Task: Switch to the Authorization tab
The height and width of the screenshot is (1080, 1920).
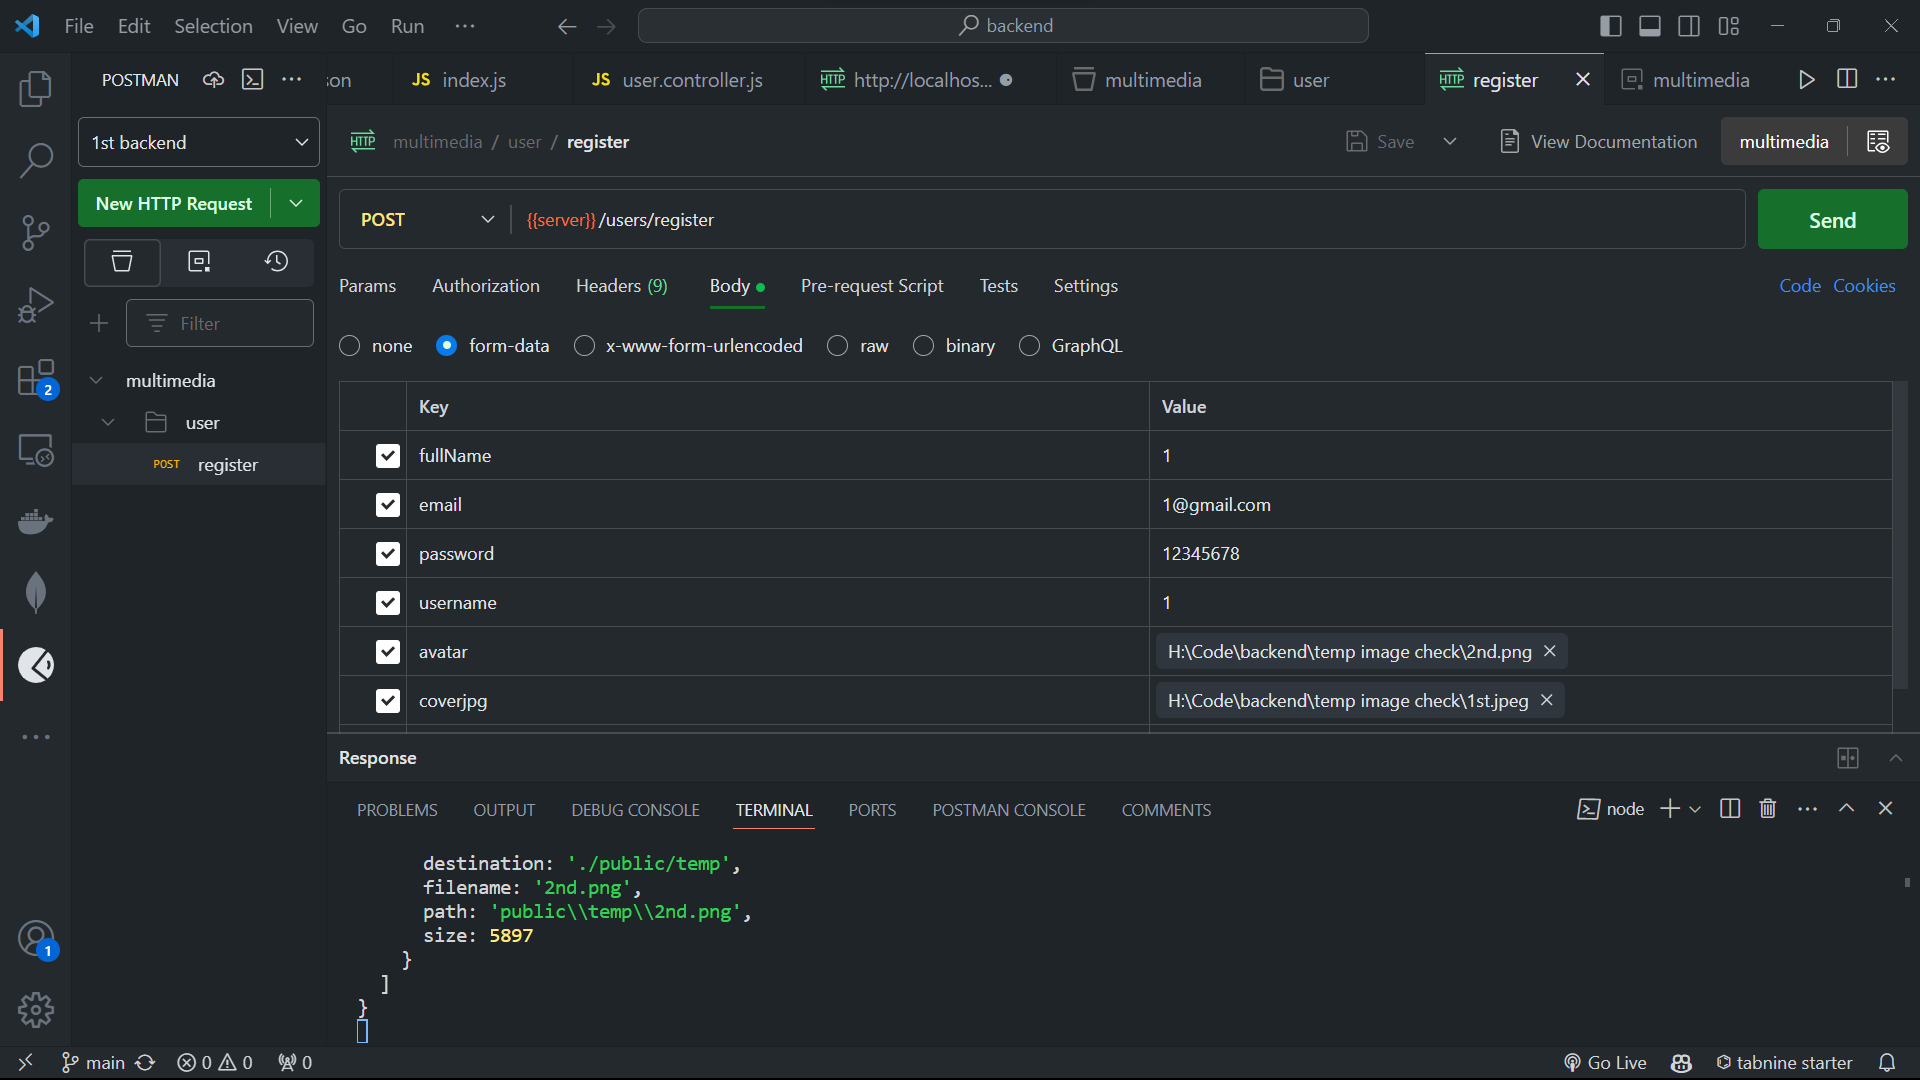Action: tap(486, 286)
